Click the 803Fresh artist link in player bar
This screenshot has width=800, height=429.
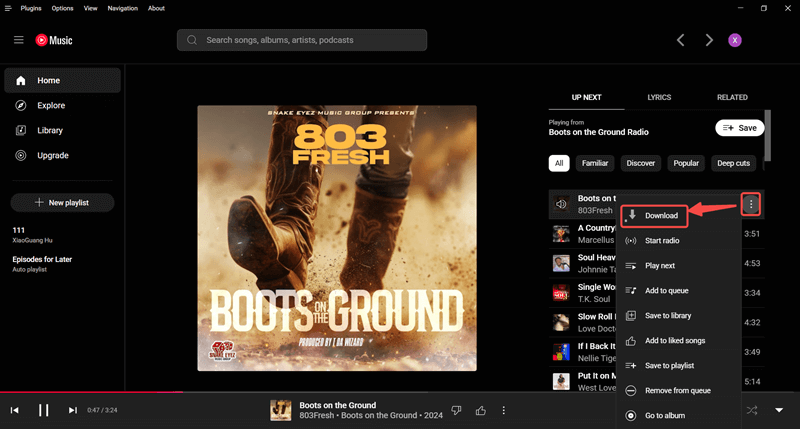coord(317,415)
